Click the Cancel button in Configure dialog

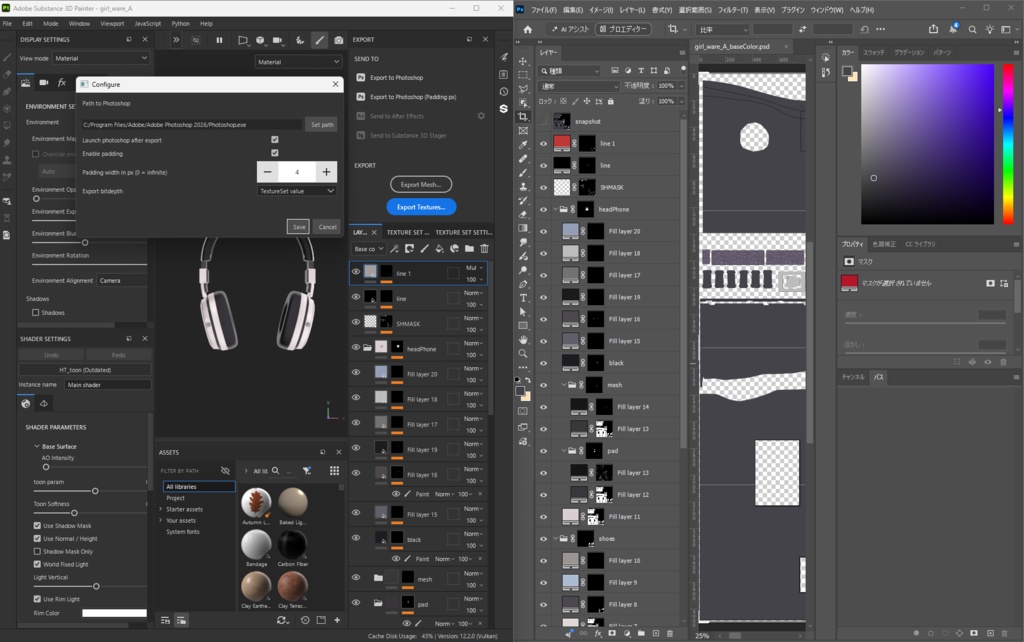point(327,227)
